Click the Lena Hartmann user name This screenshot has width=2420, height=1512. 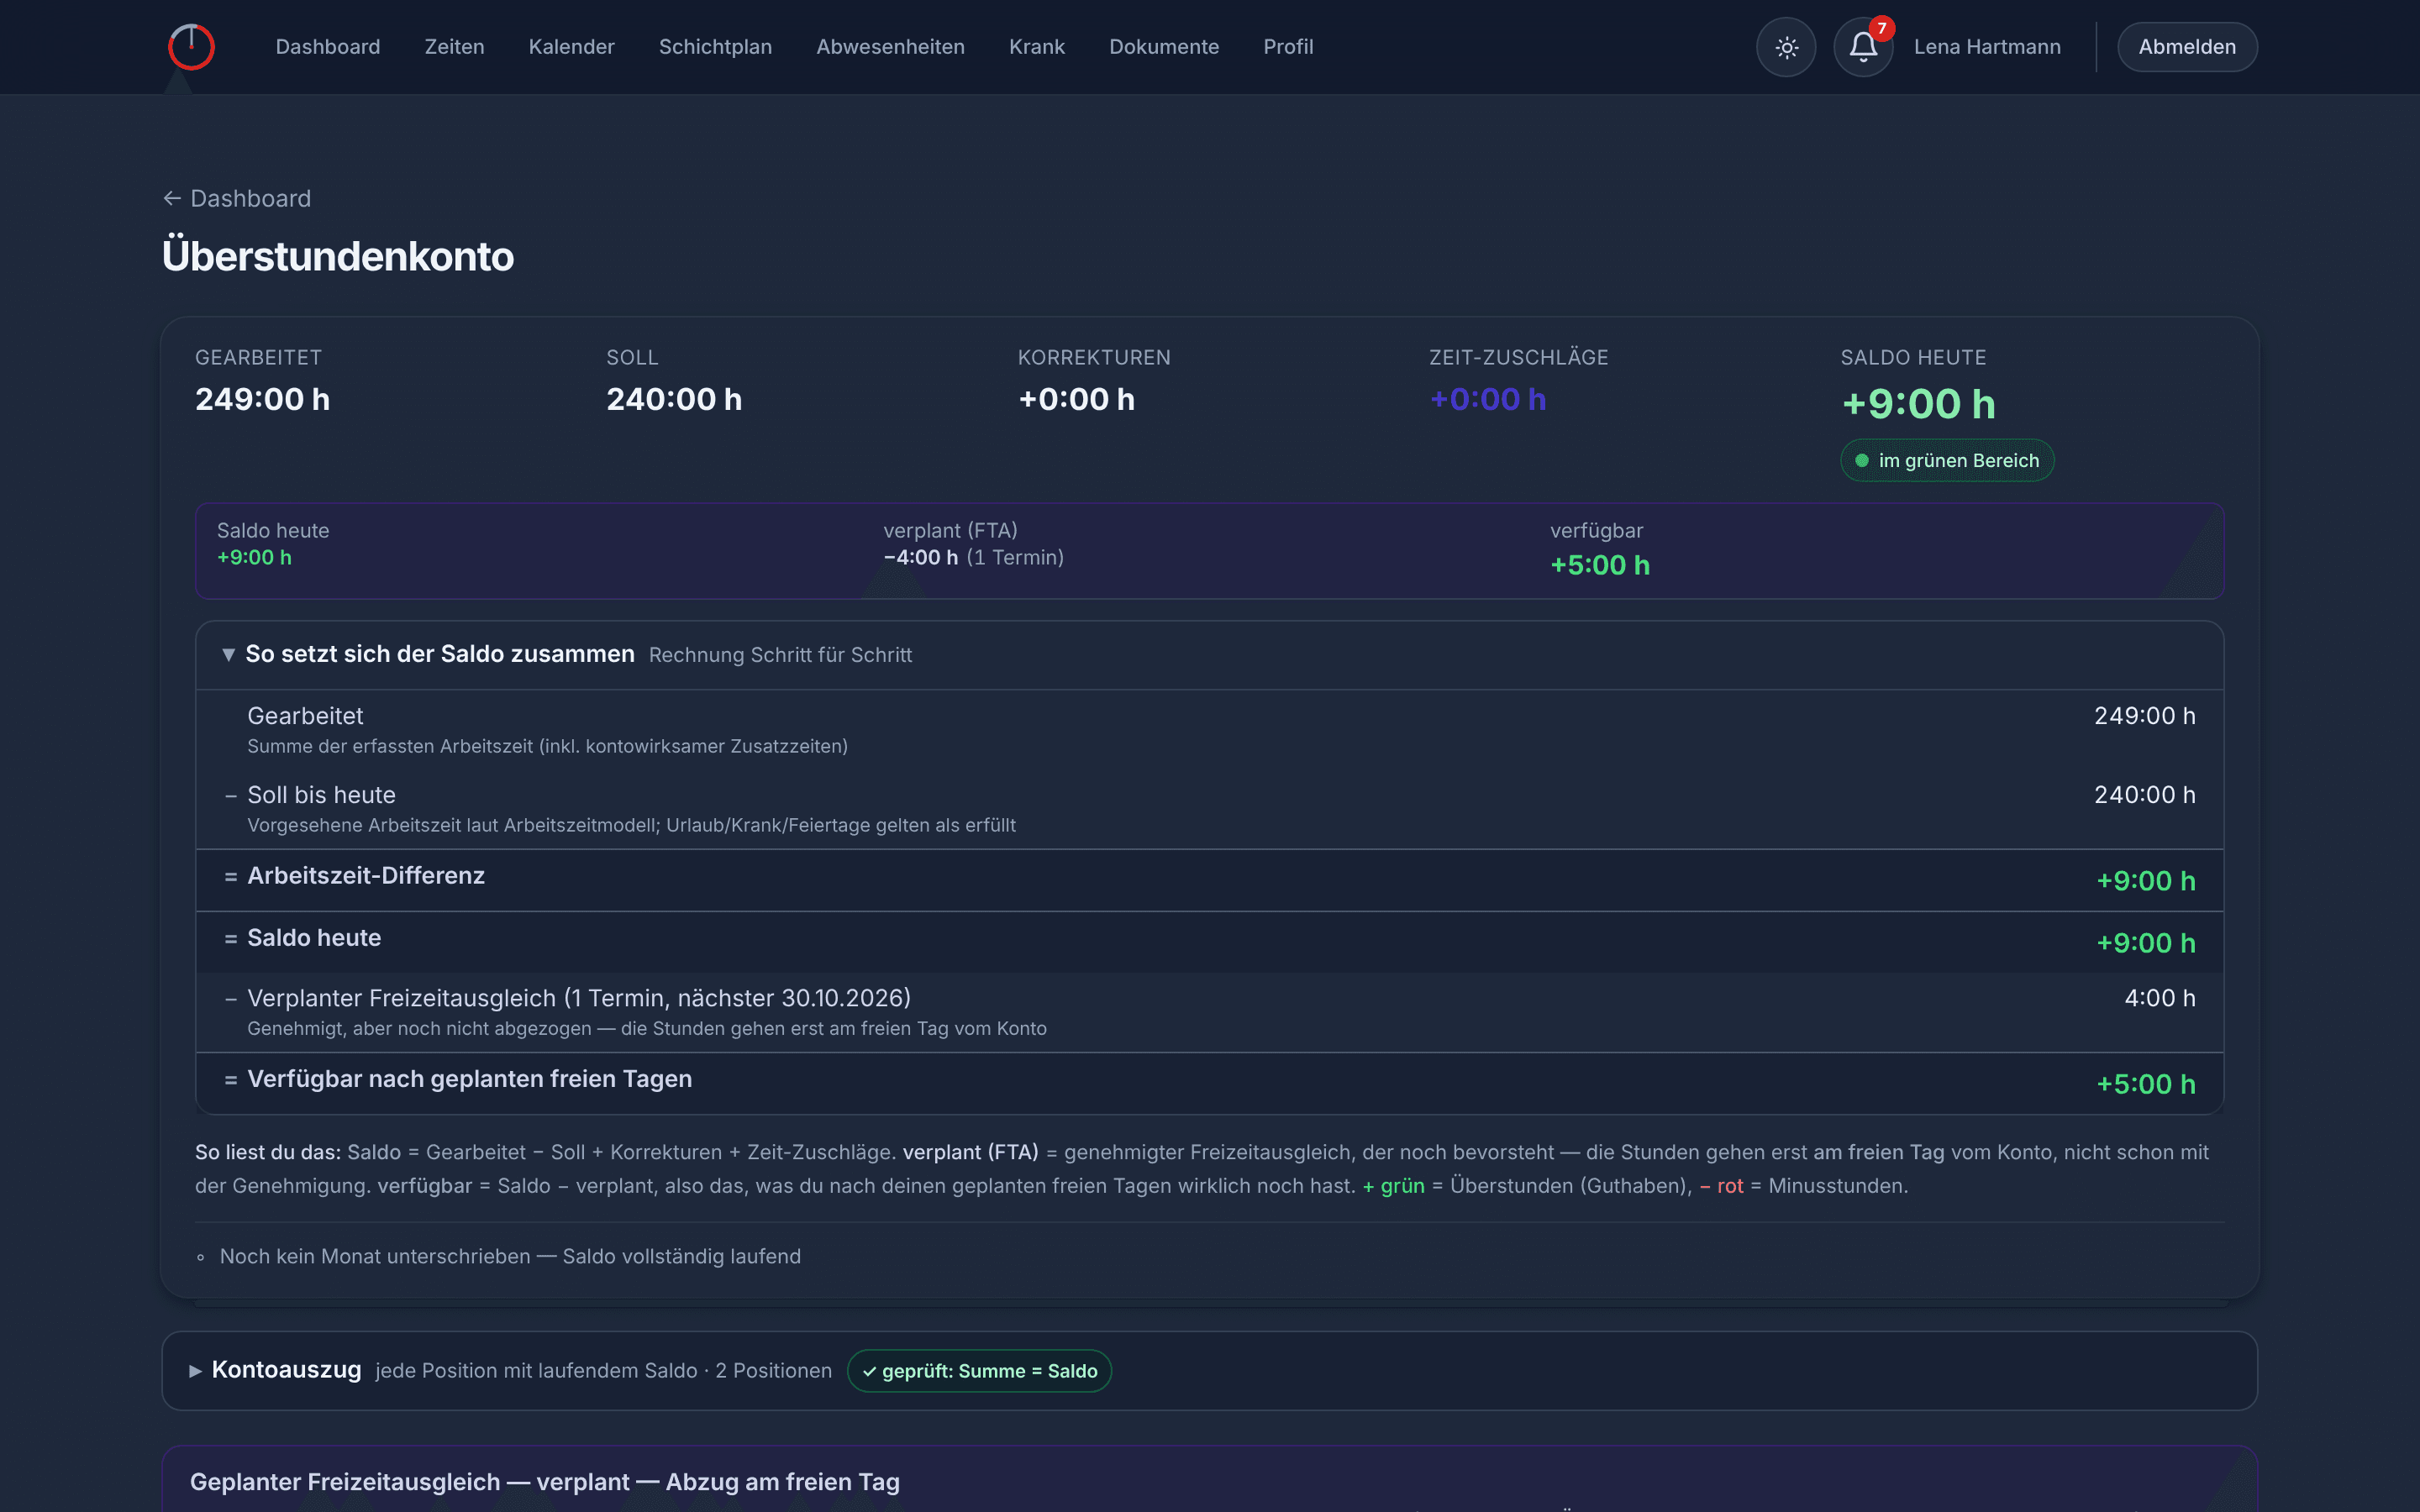(x=1987, y=47)
